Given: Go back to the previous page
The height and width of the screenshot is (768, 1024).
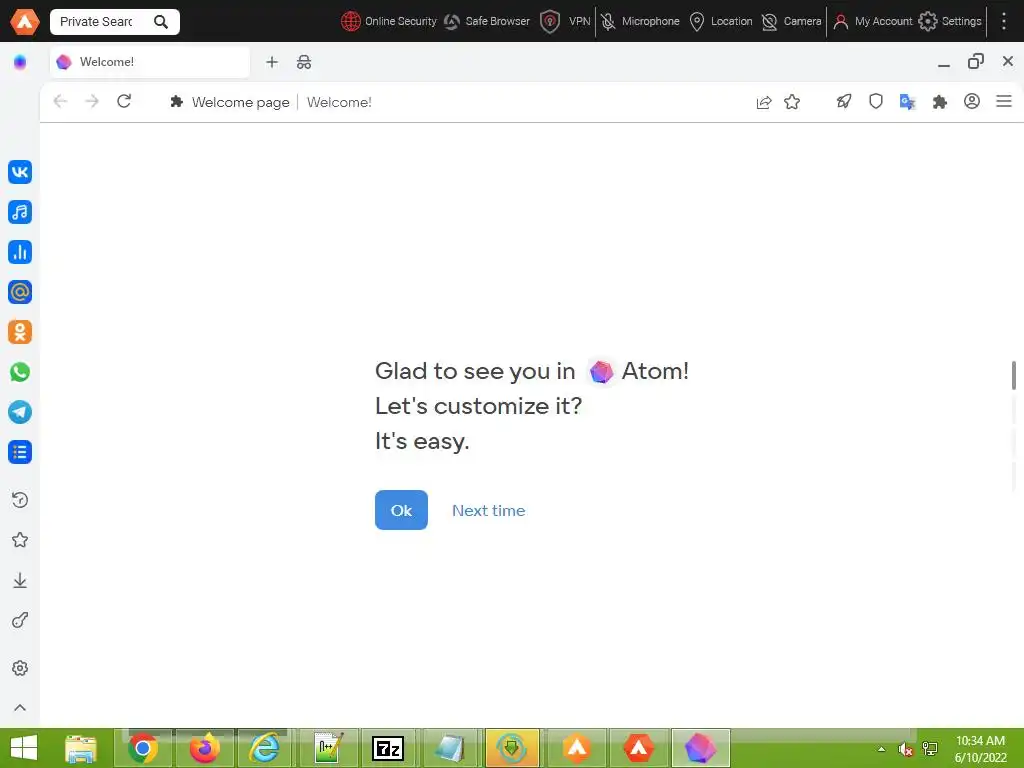Looking at the screenshot, I should [x=60, y=101].
